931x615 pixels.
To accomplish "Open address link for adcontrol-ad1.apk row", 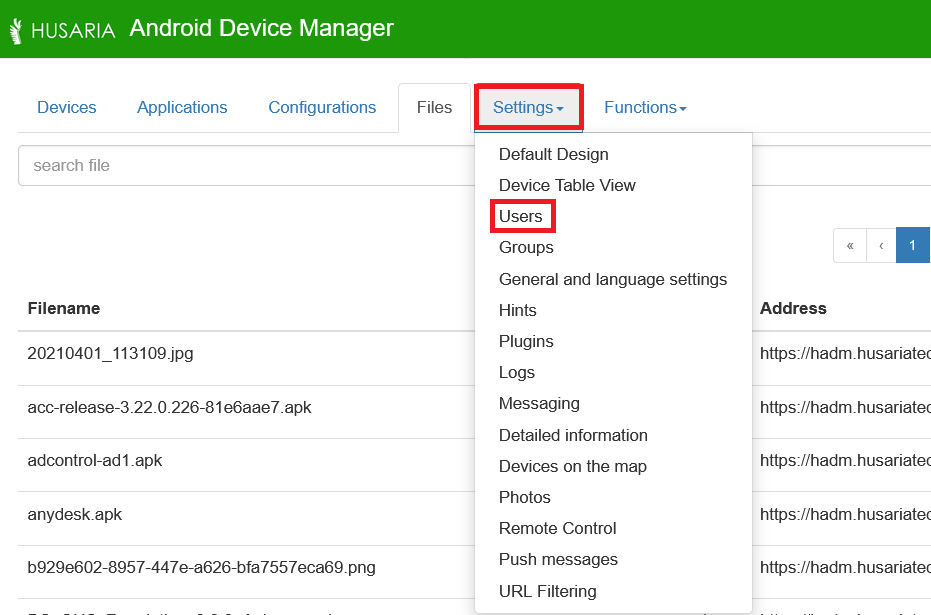I will (845, 461).
